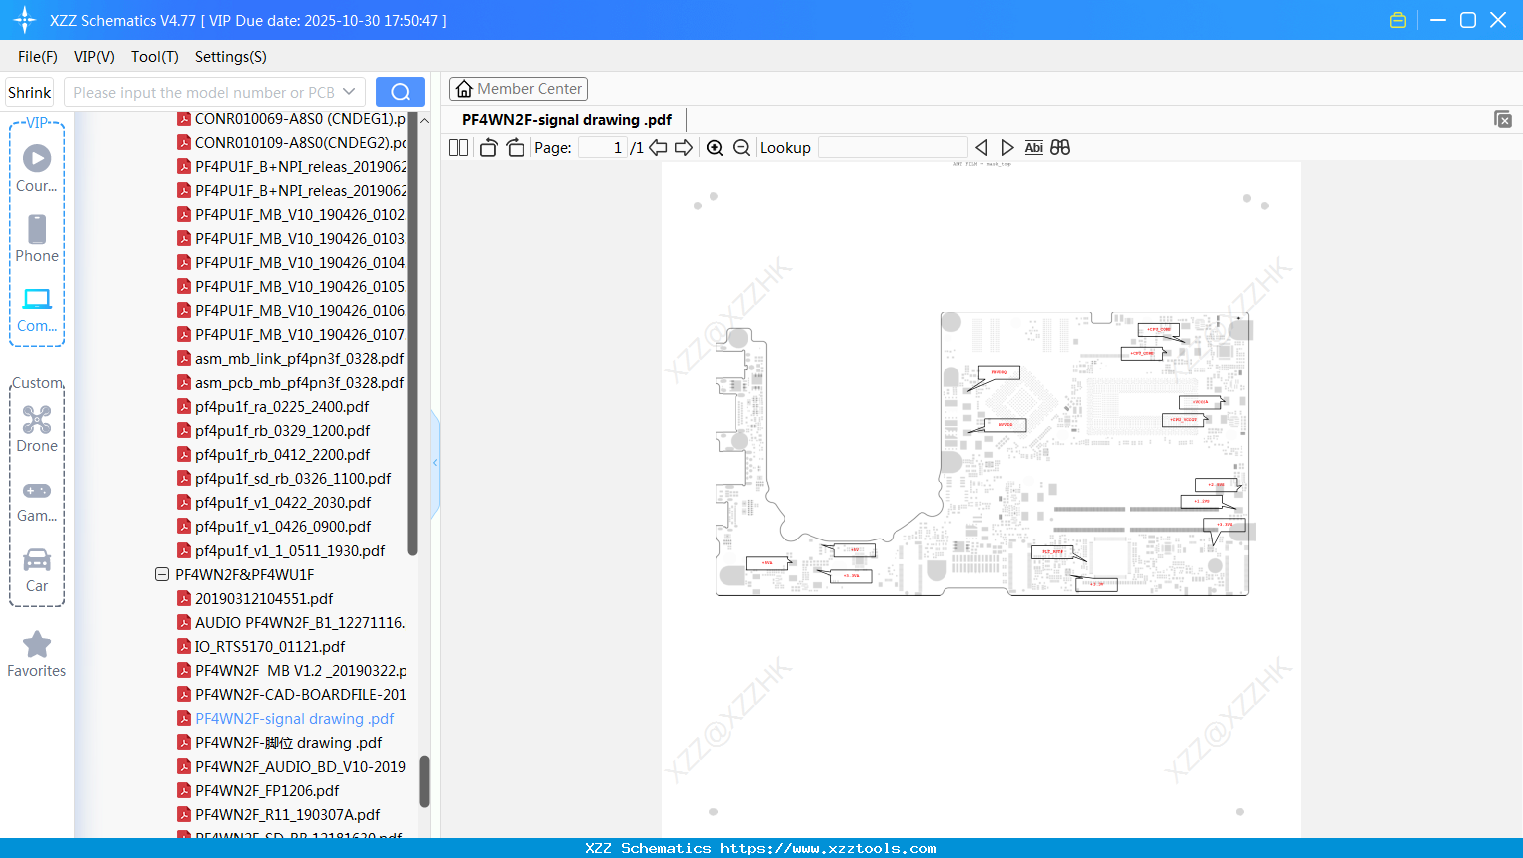The width and height of the screenshot is (1523, 858).
Task: Open the File(F) menu
Action: [x=38, y=57]
